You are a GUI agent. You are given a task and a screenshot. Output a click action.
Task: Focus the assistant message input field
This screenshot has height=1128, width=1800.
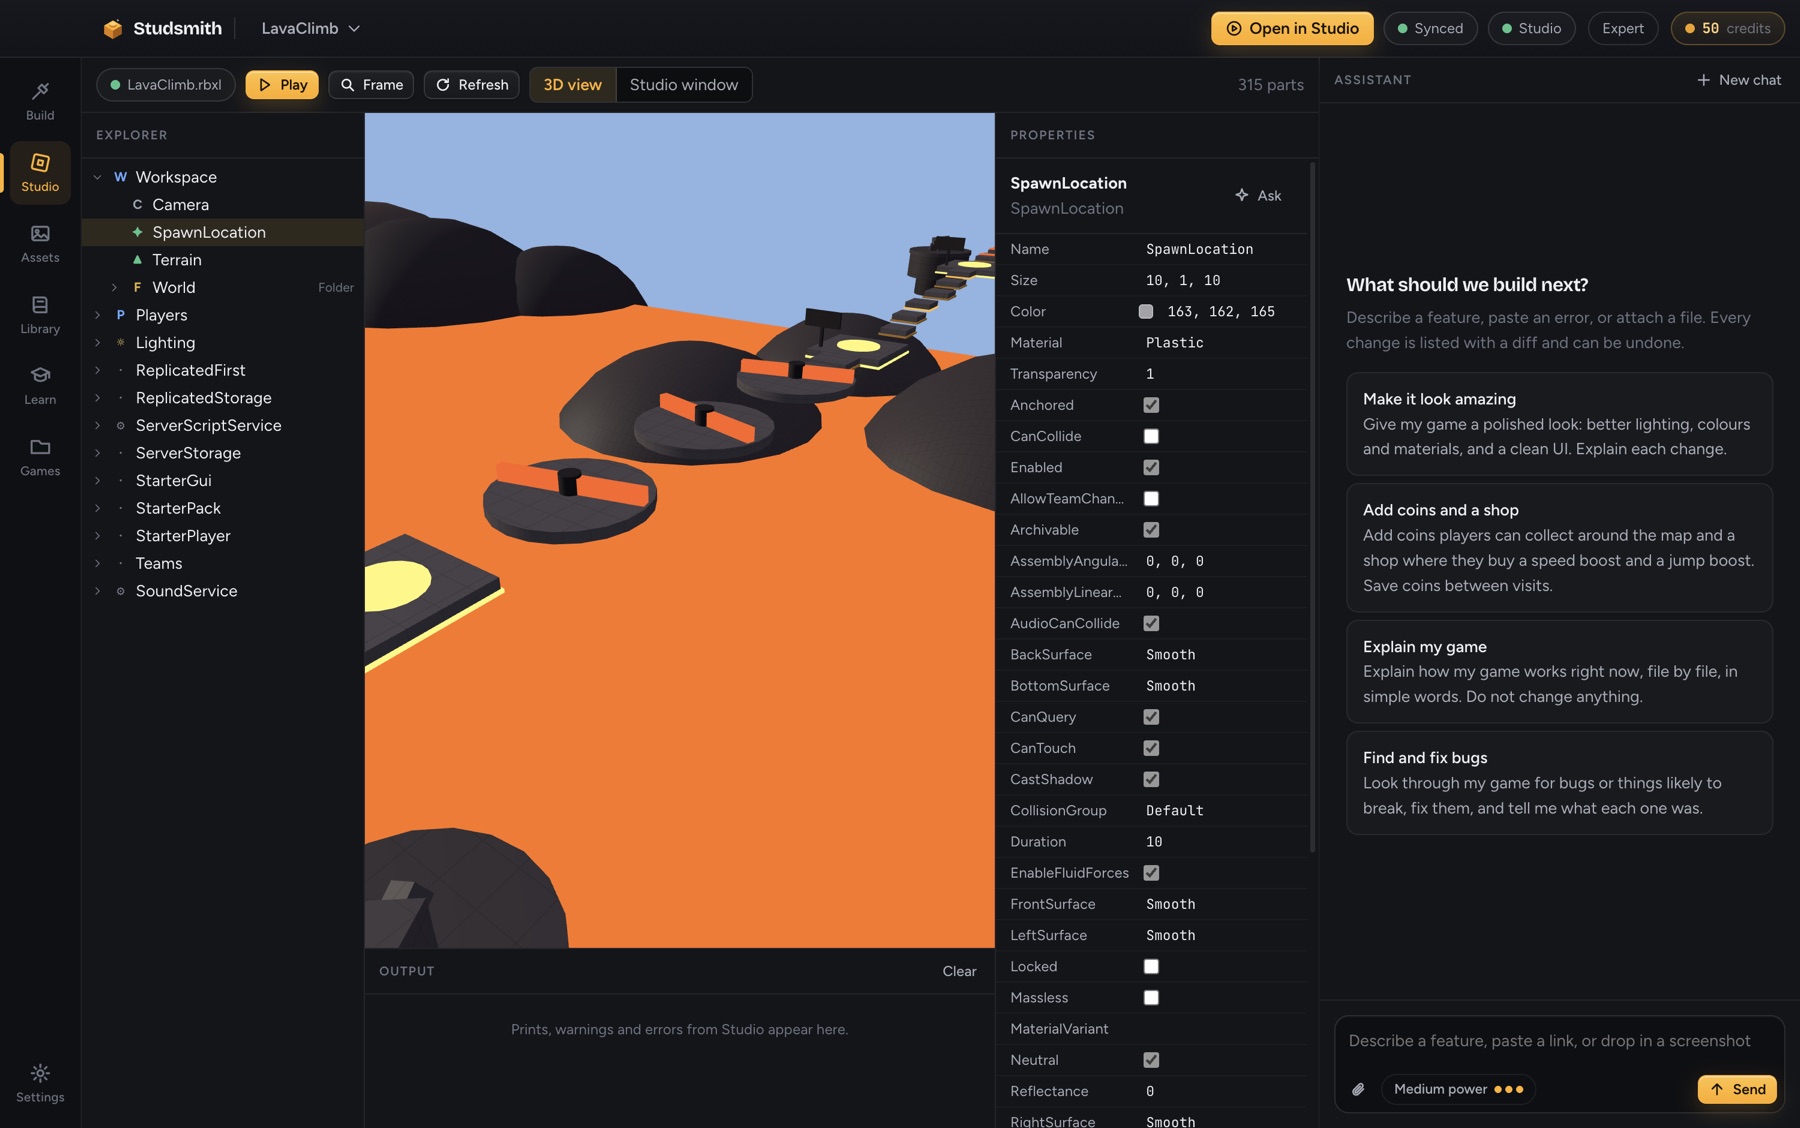pyautogui.click(x=1559, y=1041)
